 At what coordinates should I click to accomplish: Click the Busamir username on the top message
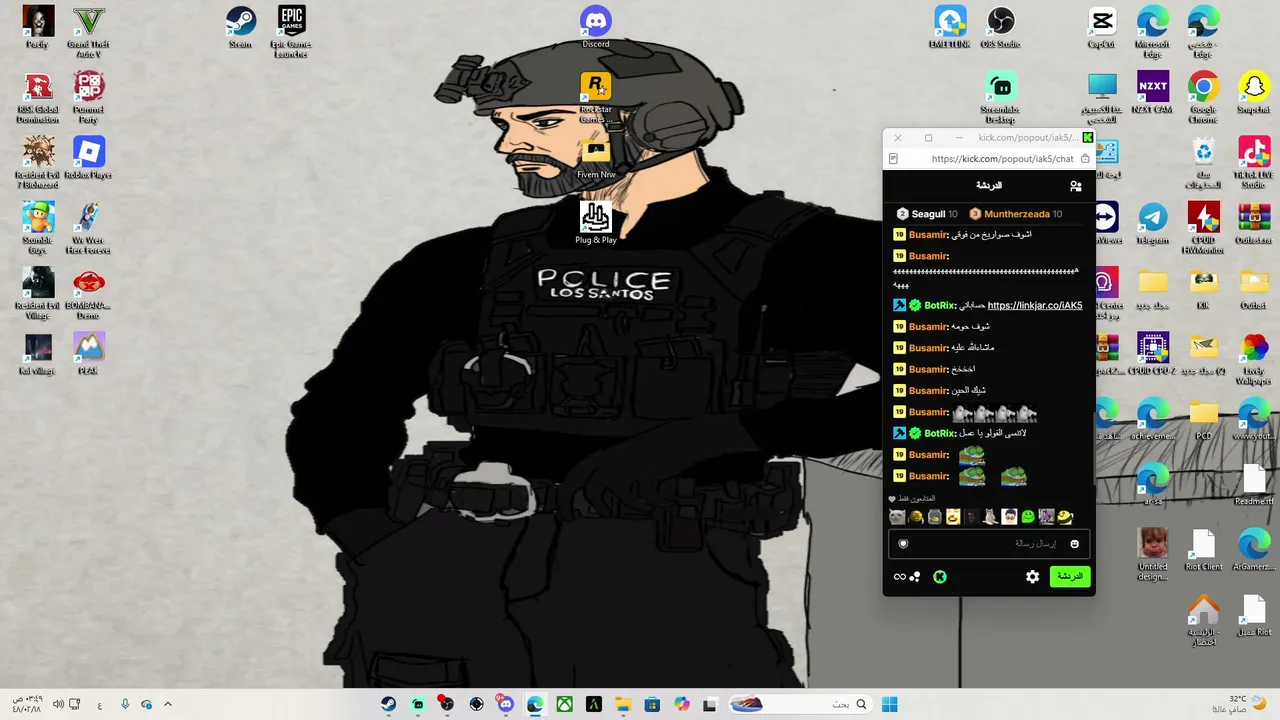[928, 235]
